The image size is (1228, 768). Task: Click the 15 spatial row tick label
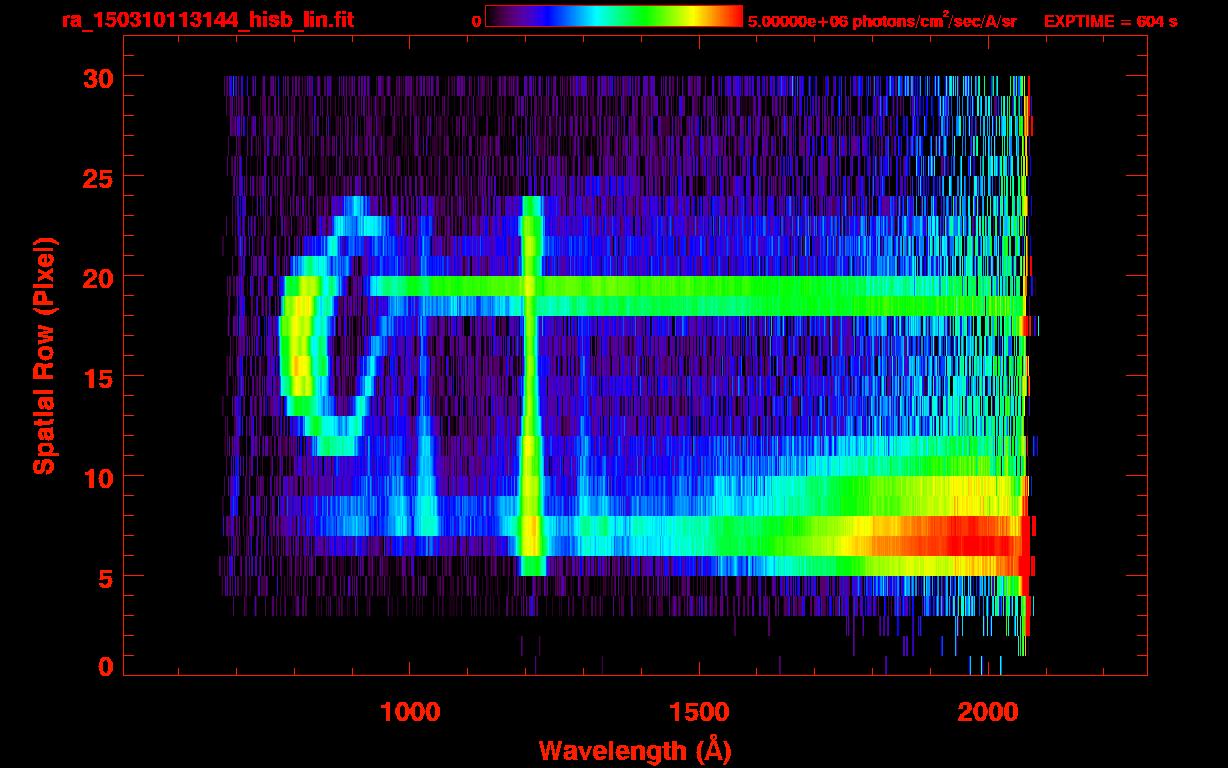coord(97,377)
